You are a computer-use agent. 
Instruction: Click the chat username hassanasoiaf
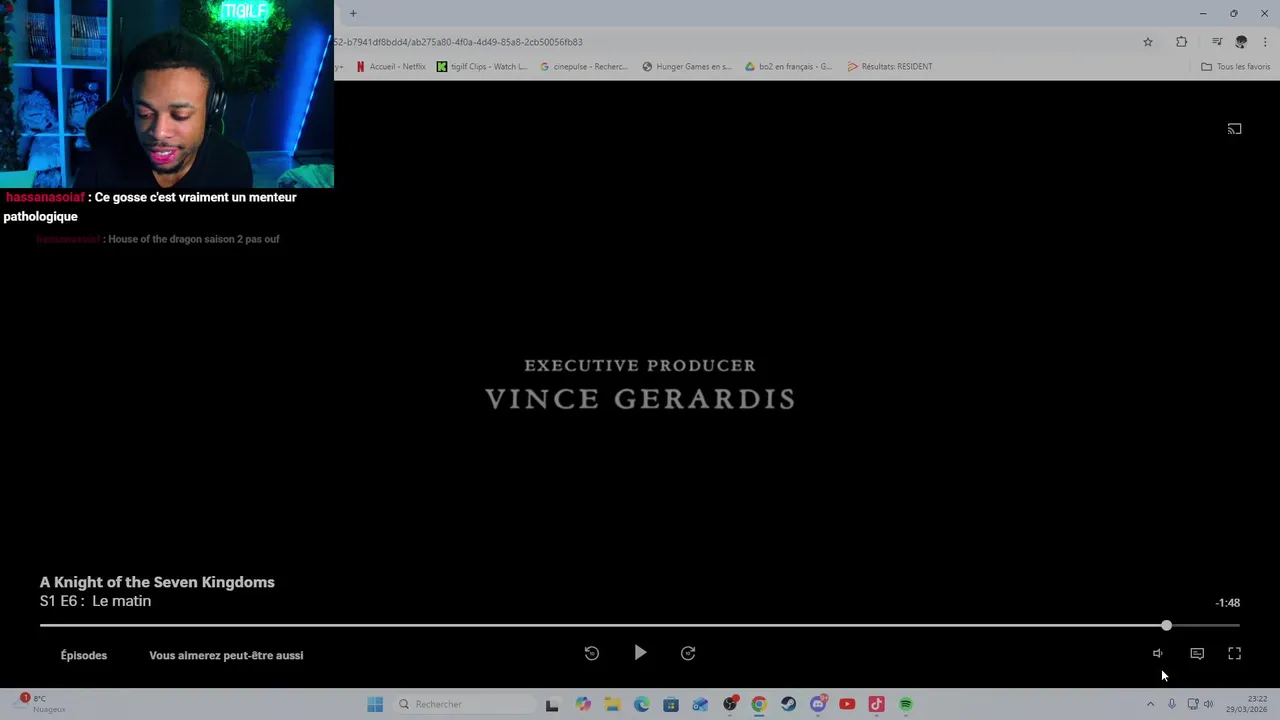click(x=45, y=198)
